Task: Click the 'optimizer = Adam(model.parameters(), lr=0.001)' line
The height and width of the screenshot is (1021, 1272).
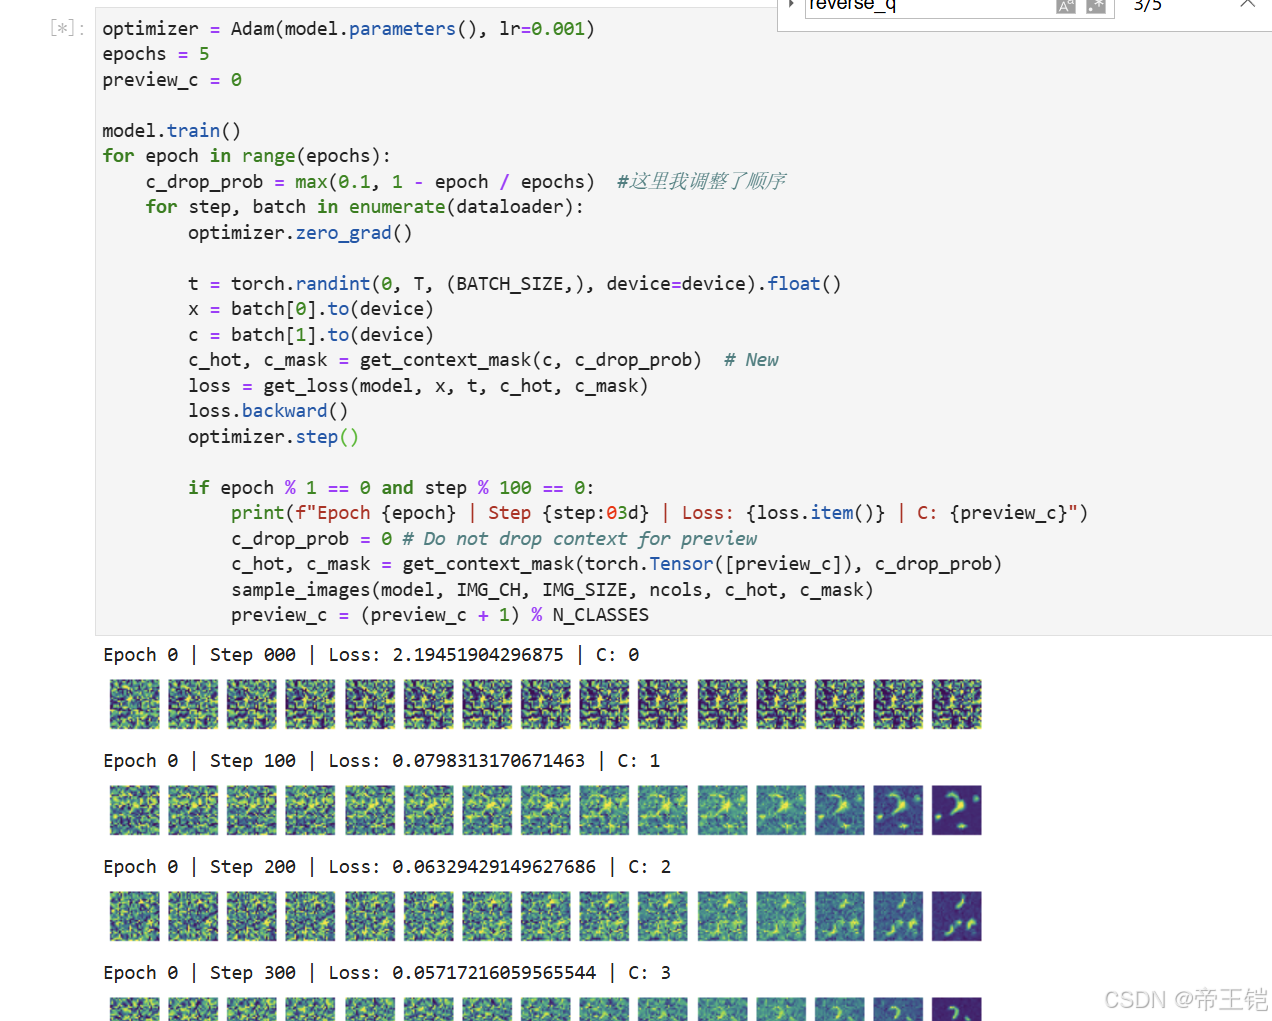Action: pos(348,29)
